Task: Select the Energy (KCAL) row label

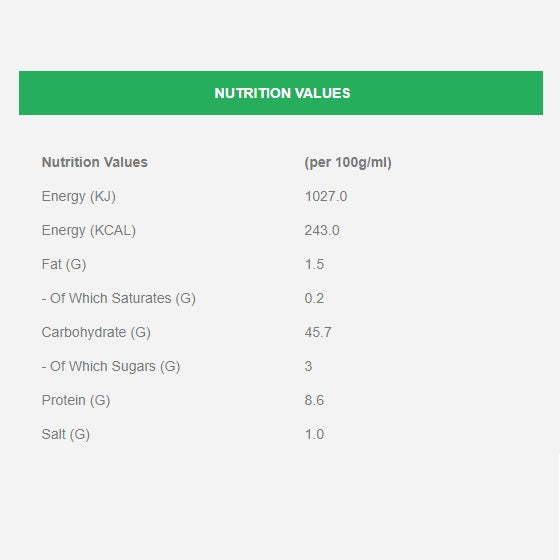Action: [89, 230]
